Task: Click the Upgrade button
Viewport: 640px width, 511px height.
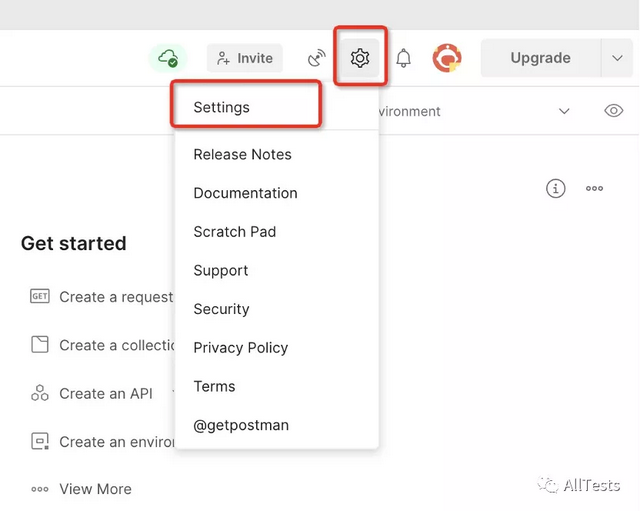Action: (540, 58)
